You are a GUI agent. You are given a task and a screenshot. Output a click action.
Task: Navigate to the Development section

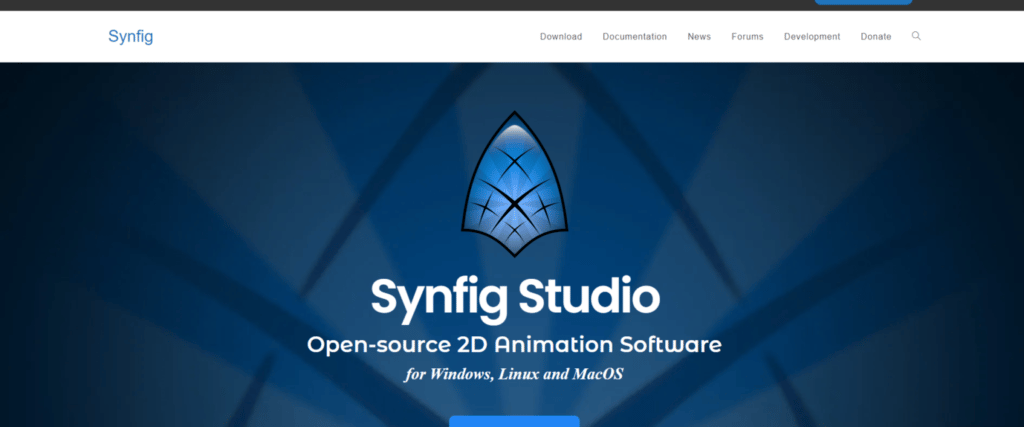[811, 37]
